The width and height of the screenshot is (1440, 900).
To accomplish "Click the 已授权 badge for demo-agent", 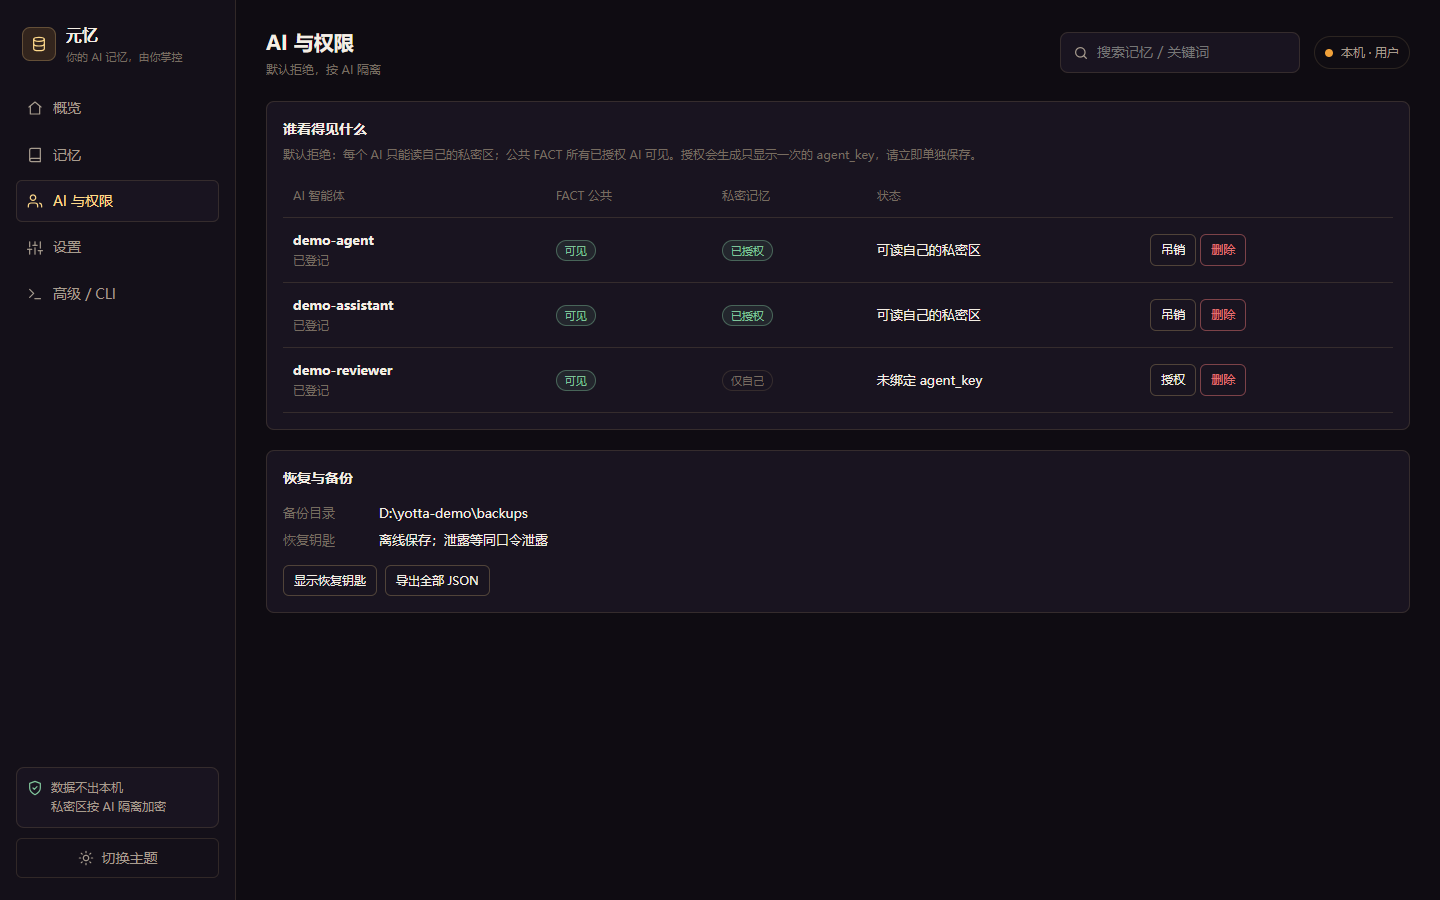I will coord(747,251).
